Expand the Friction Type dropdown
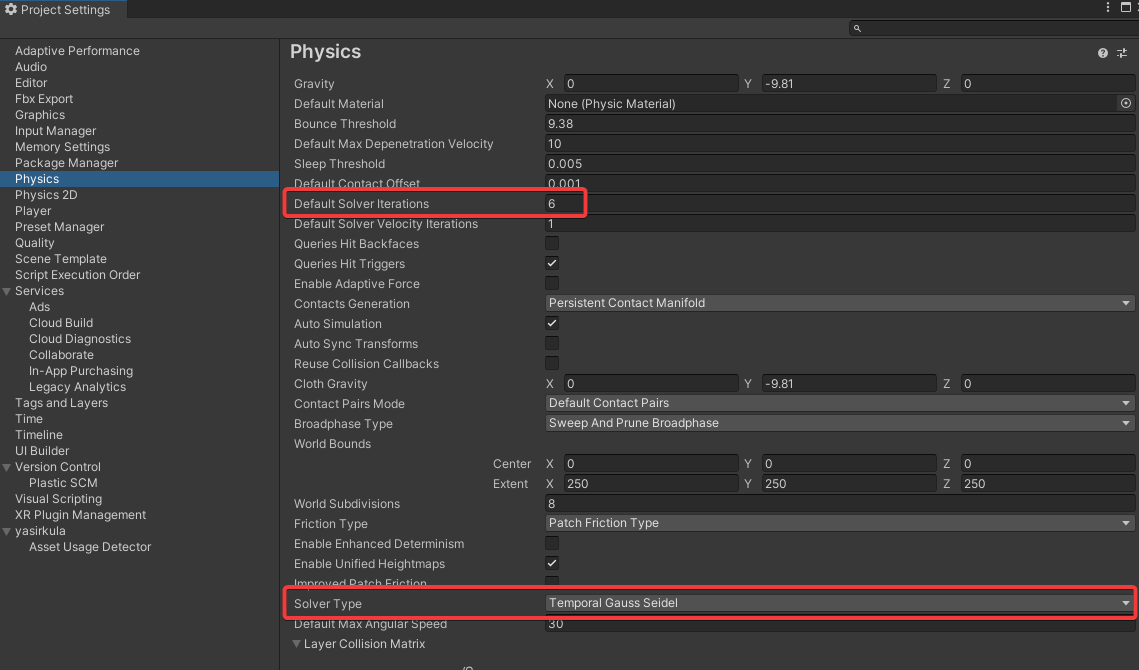 point(839,523)
